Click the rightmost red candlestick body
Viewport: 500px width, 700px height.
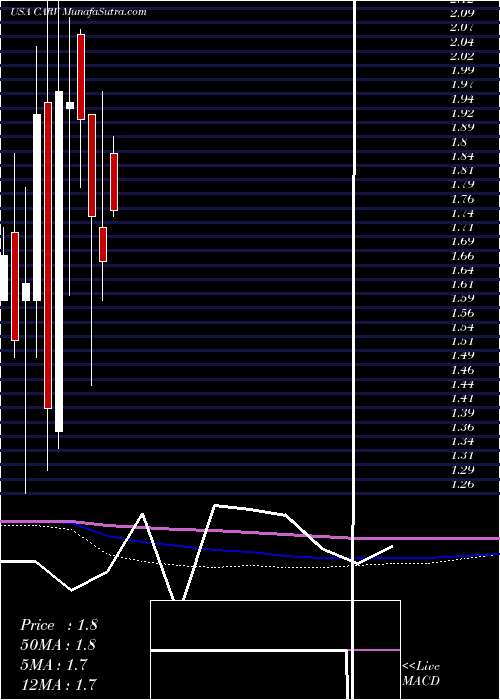click(x=114, y=182)
